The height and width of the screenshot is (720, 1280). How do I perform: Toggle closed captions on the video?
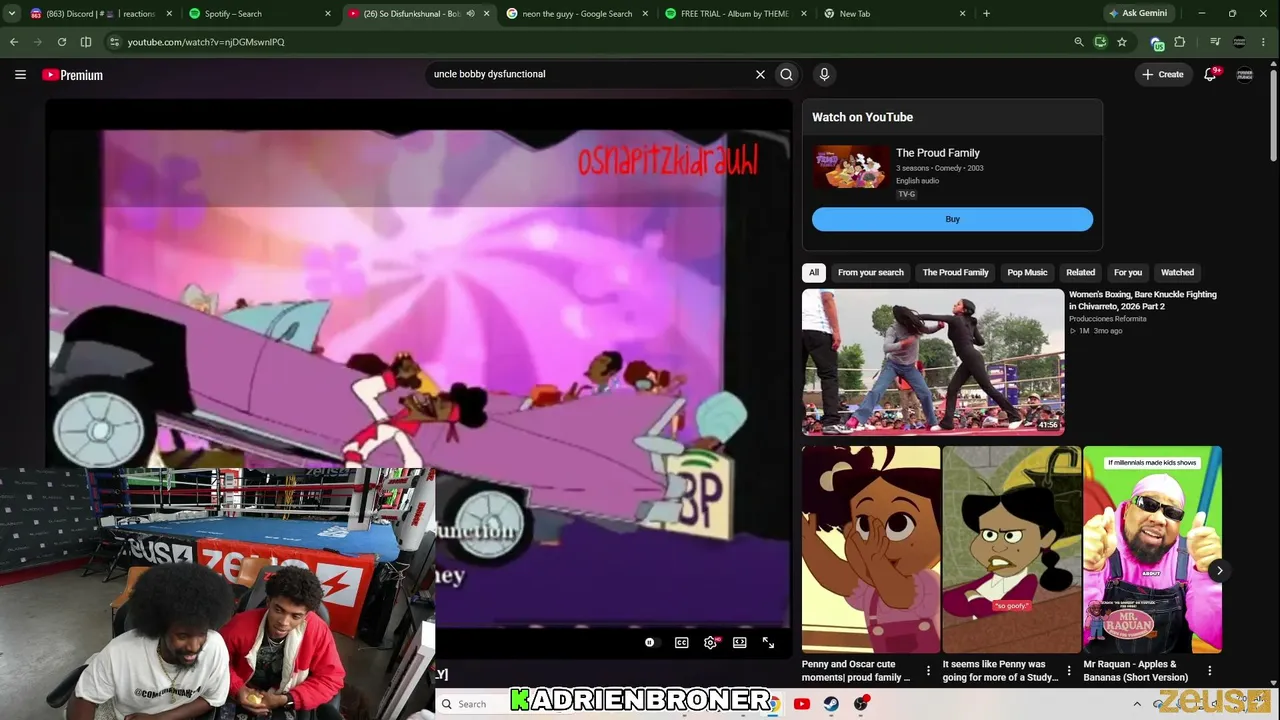tap(682, 642)
